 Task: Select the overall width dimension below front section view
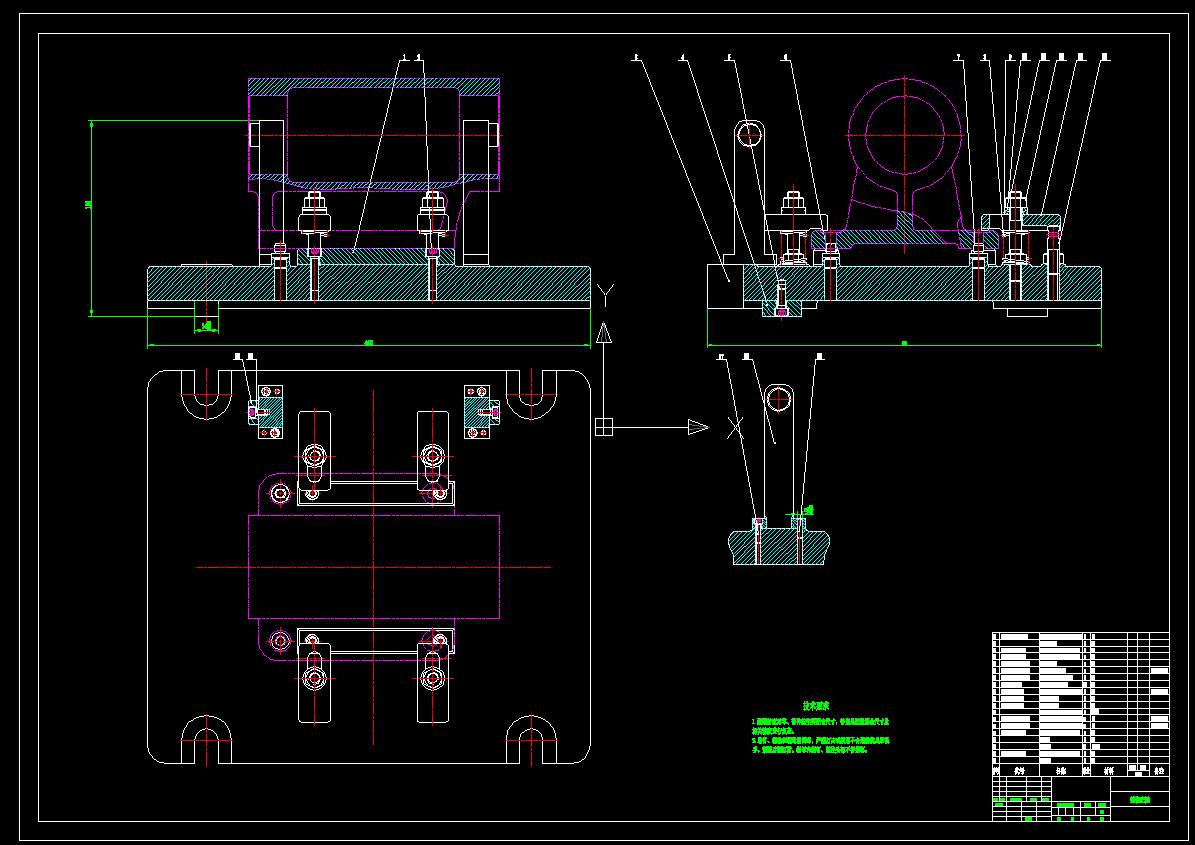369,342
